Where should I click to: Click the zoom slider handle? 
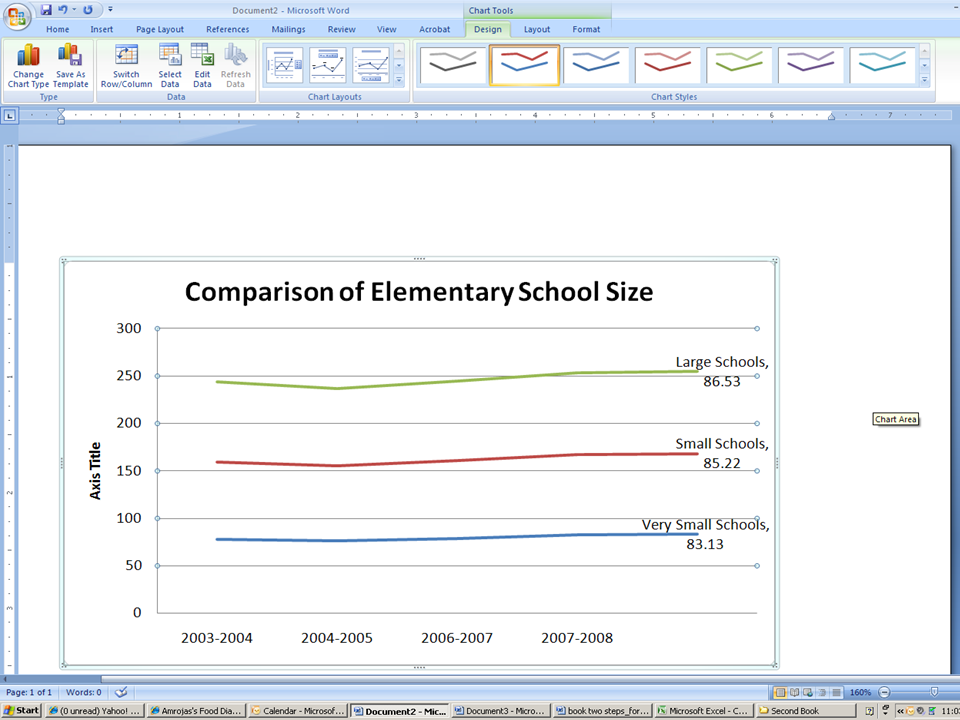[934, 692]
